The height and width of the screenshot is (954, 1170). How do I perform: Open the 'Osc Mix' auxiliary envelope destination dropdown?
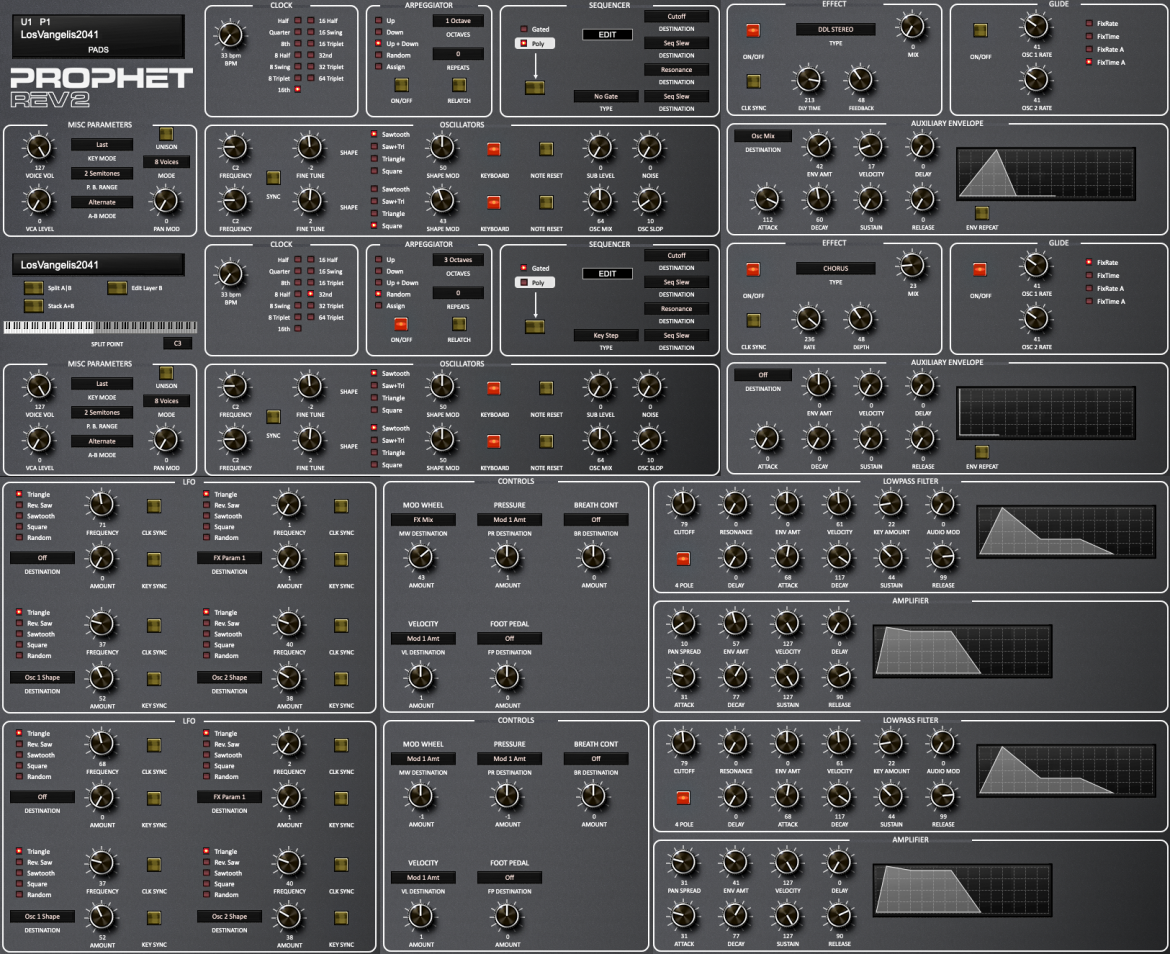763,136
